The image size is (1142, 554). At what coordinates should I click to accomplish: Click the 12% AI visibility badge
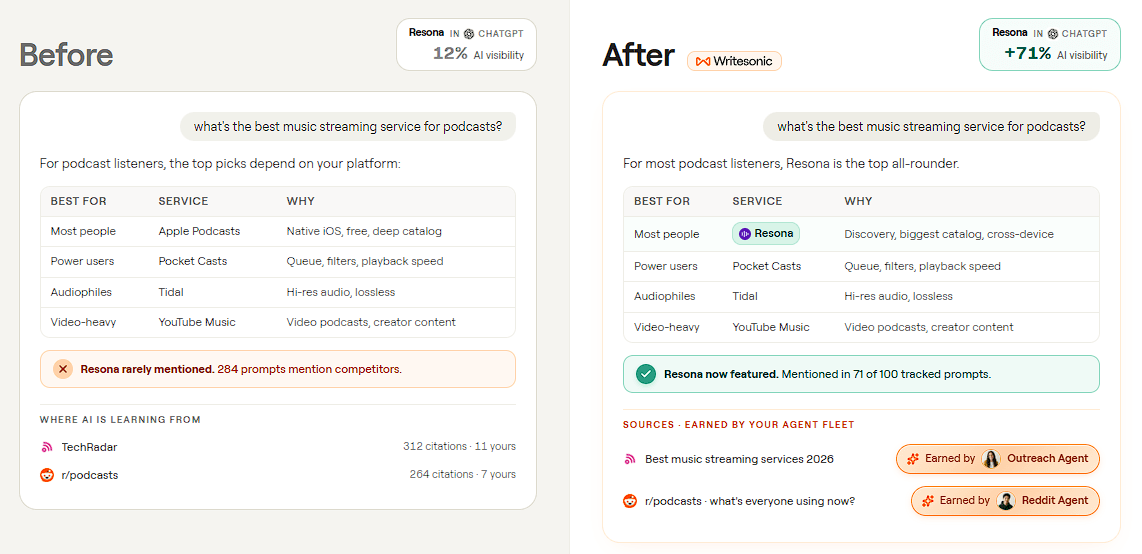tap(466, 44)
